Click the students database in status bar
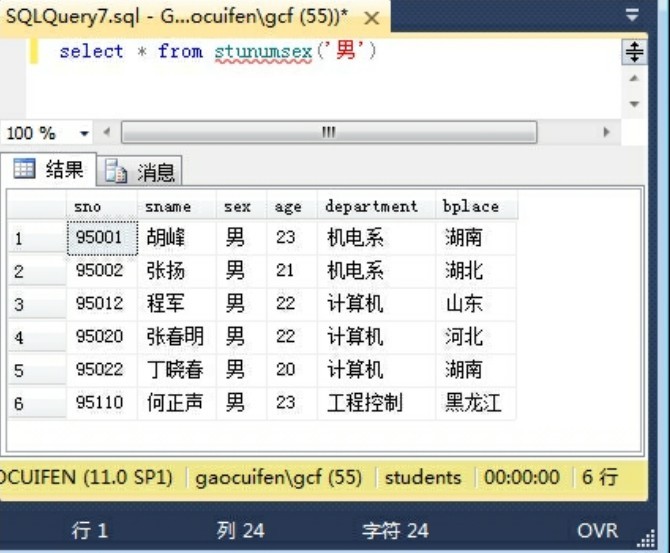 (x=423, y=477)
